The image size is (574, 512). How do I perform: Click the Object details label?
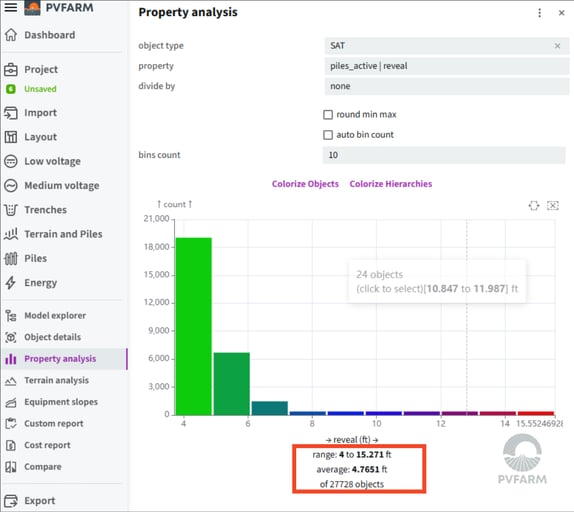(x=52, y=337)
